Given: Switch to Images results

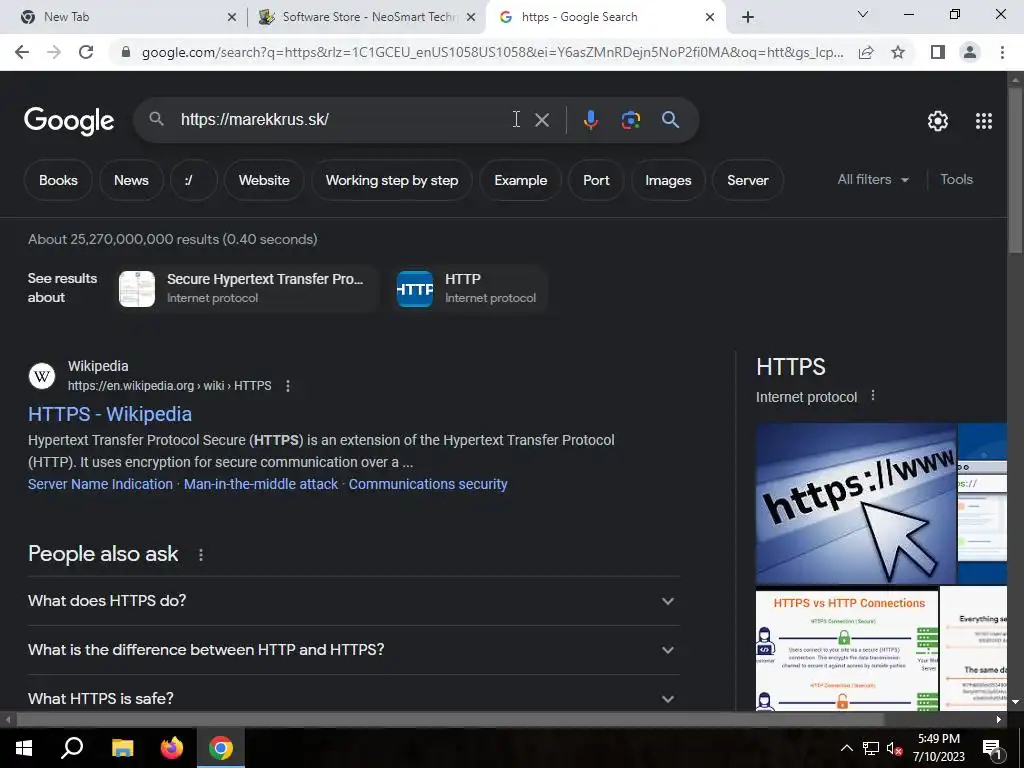Looking at the screenshot, I should [x=668, y=180].
